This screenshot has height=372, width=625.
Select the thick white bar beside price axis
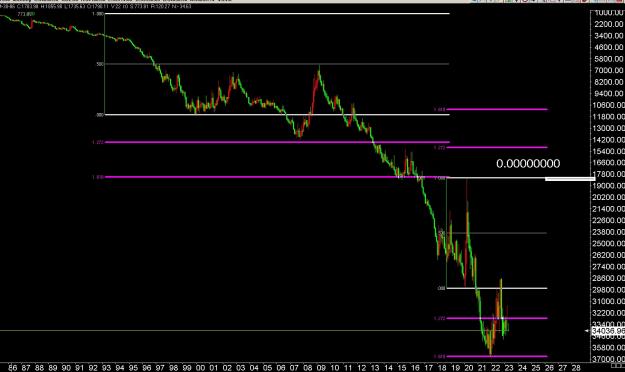[x=570, y=179]
